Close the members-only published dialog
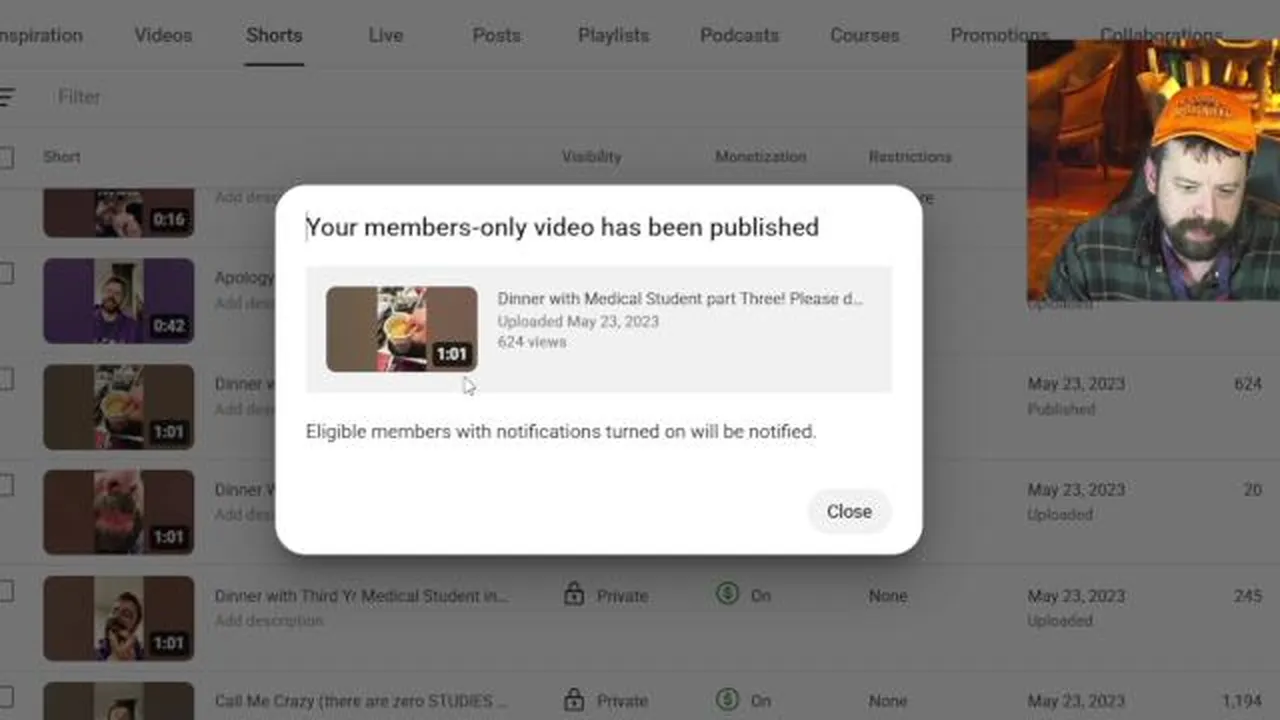This screenshot has height=720, width=1280. (849, 511)
